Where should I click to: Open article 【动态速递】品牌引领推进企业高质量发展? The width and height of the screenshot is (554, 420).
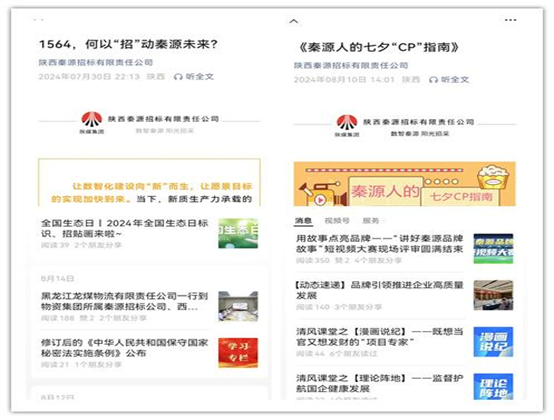[x=380, y=290]
